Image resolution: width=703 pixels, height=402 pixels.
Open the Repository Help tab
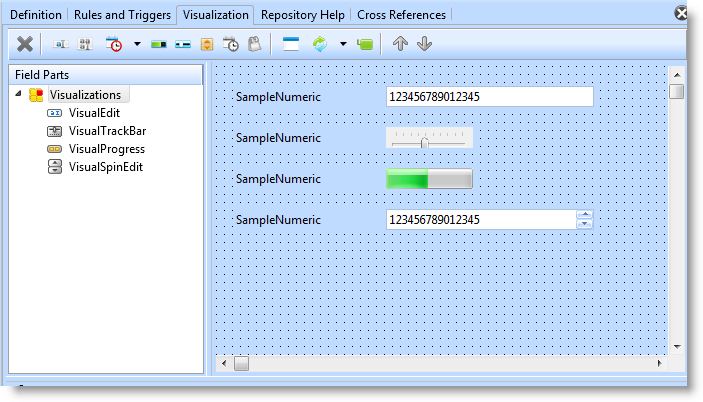click(303, 15)
